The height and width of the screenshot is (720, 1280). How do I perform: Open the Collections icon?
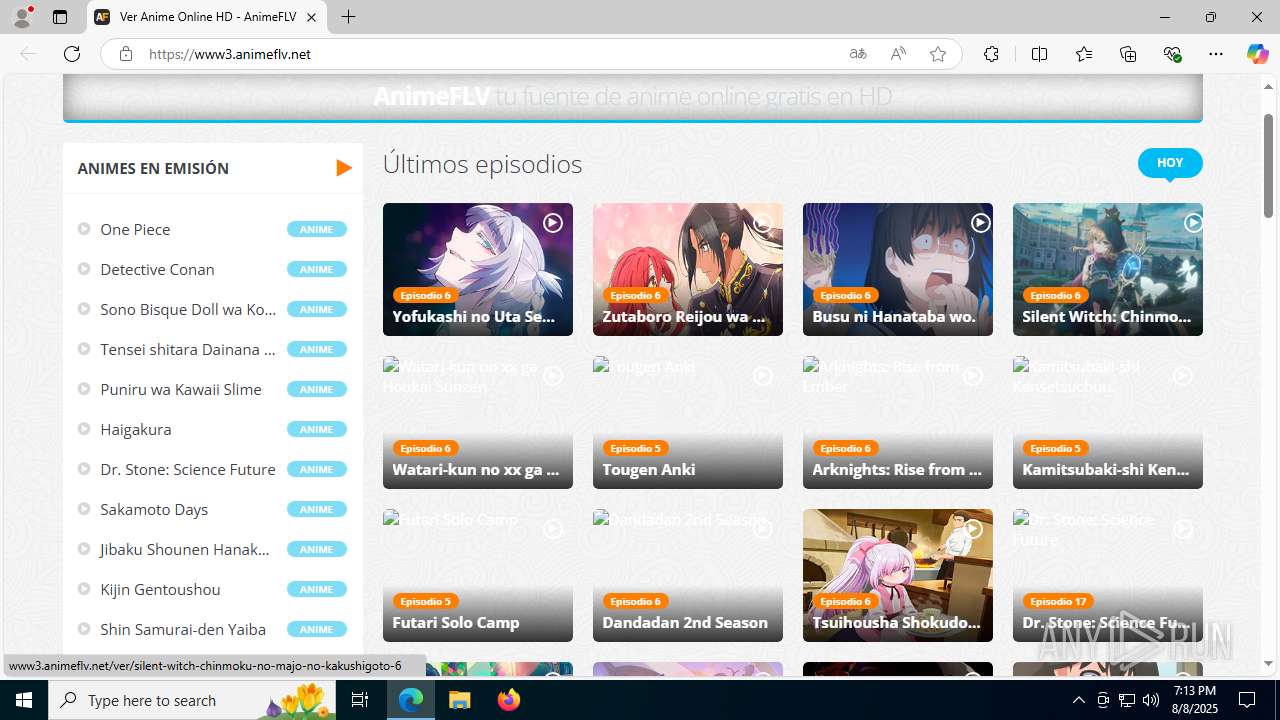(x=1128, y=54)
